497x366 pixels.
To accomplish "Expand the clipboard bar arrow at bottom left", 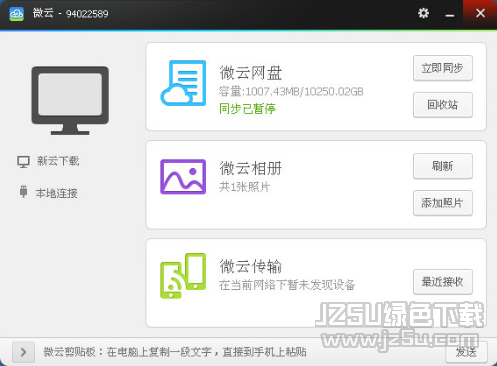I will 23,352.
